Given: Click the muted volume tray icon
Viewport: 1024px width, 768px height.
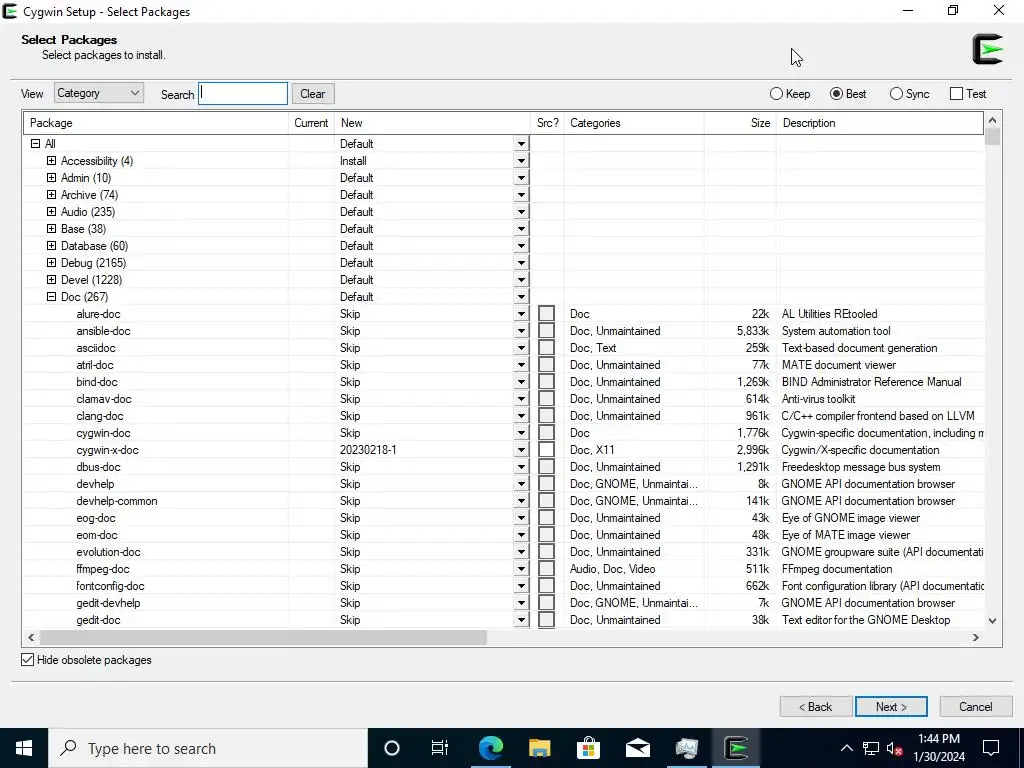Looking at the screenshot, I should click(894, 748).
